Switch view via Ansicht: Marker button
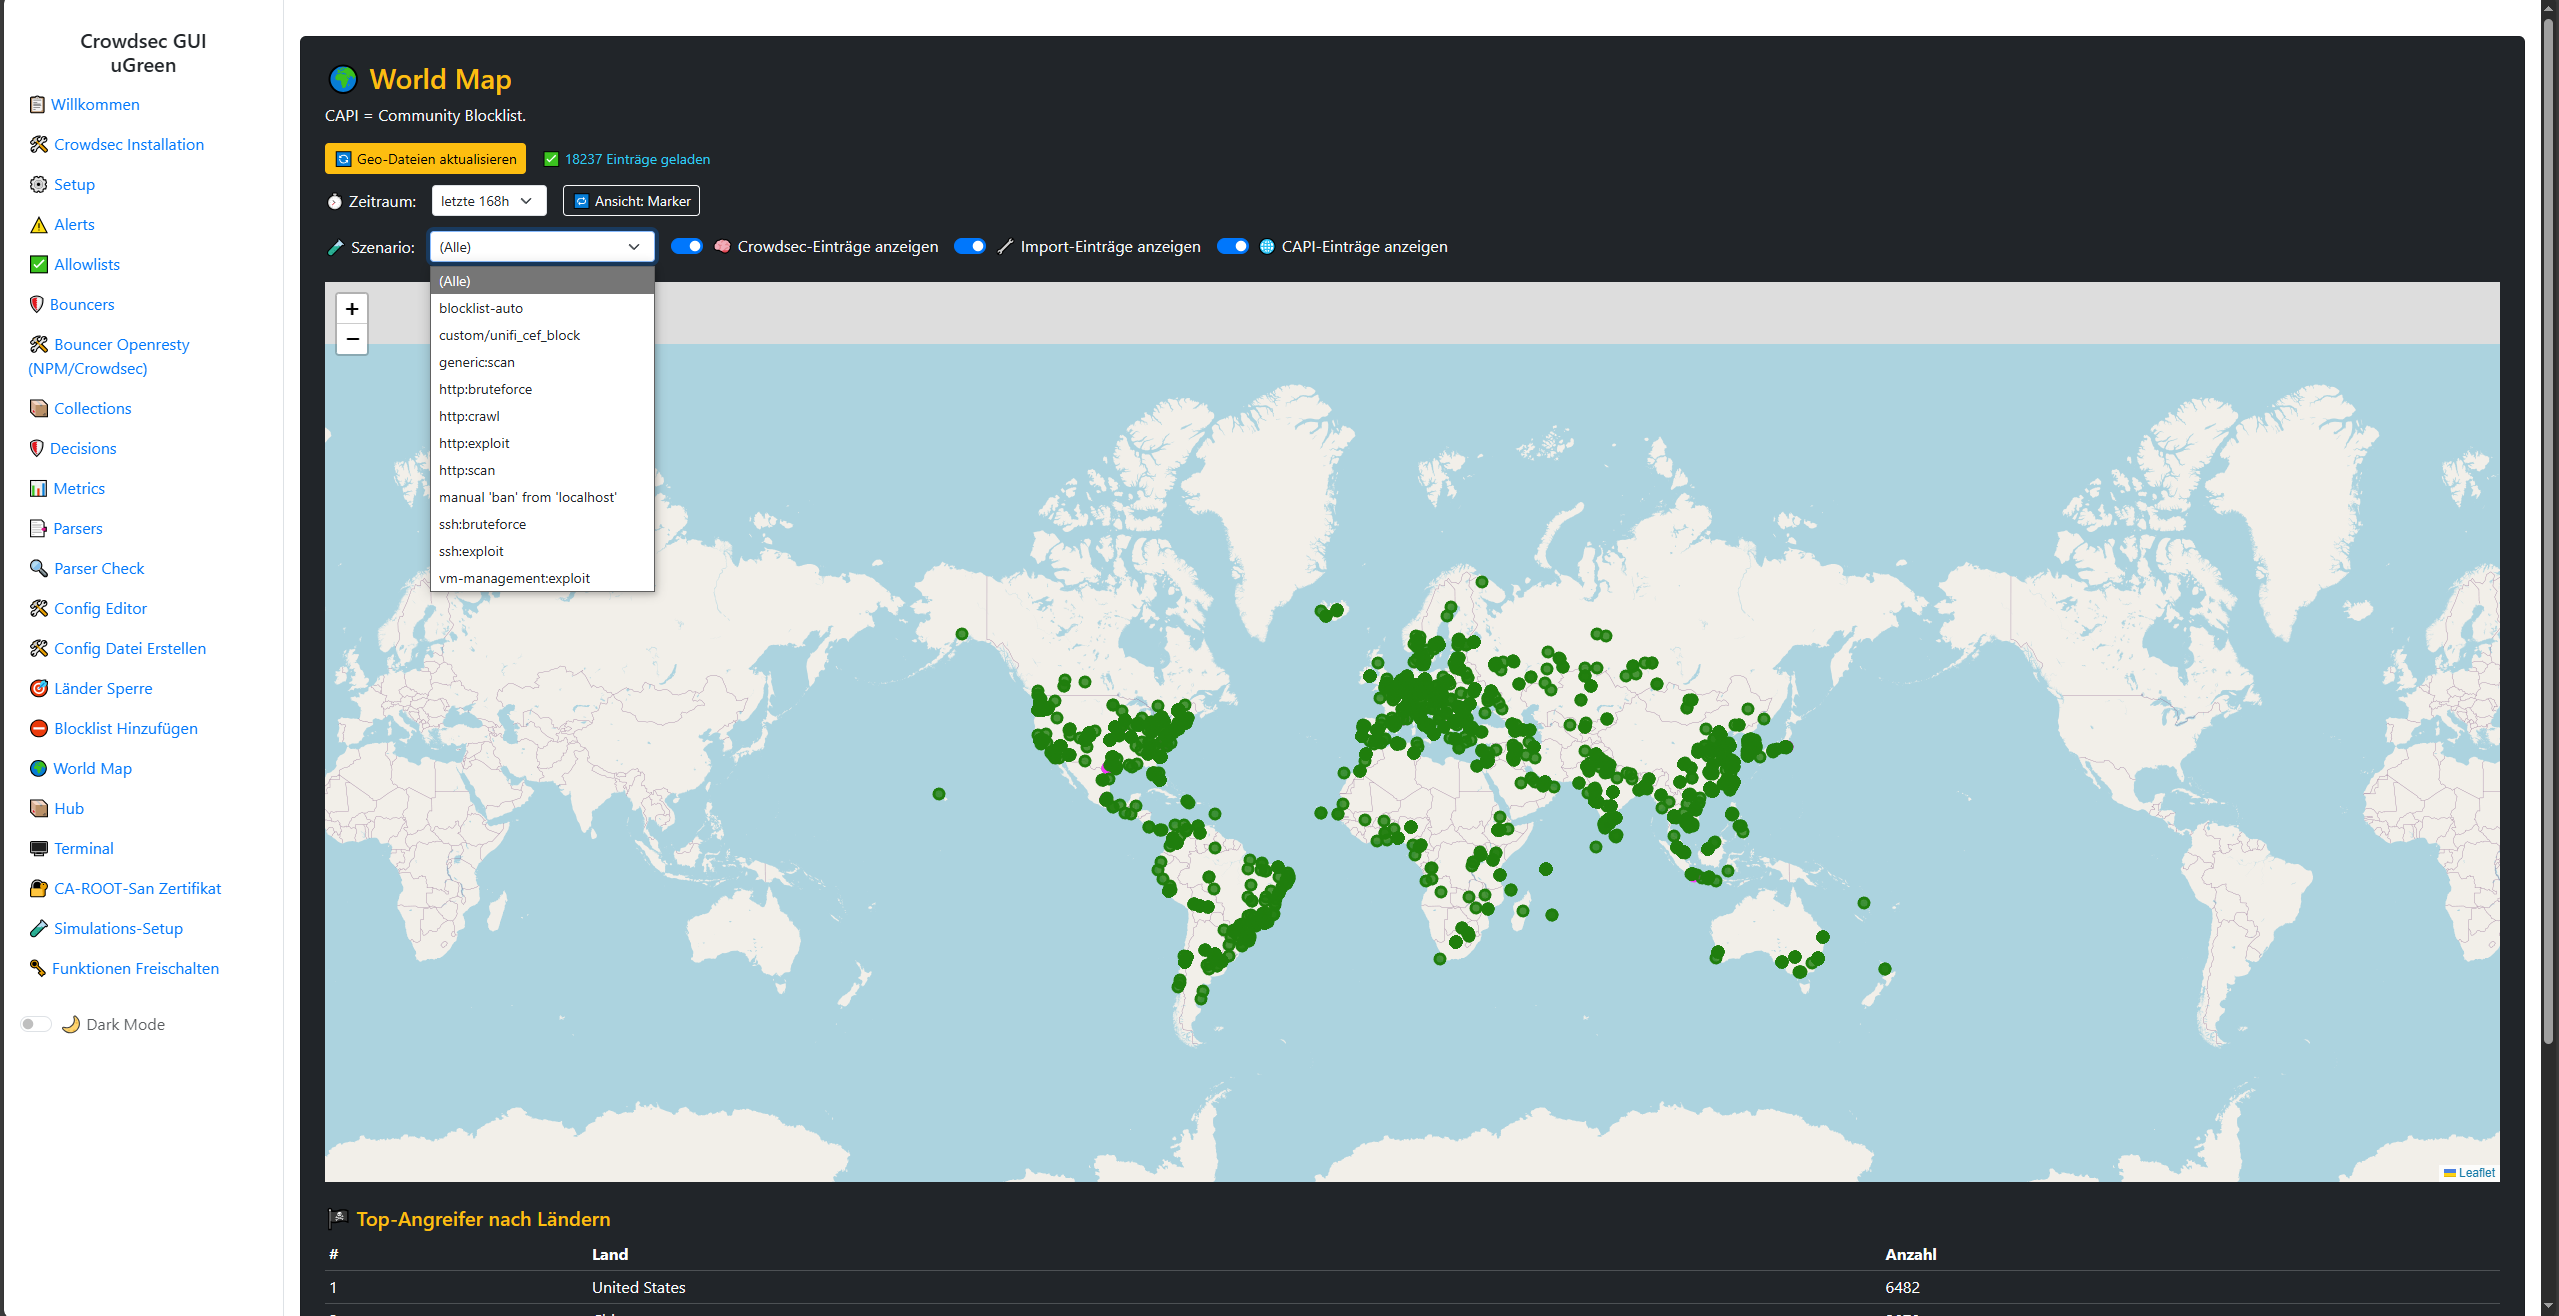 tap(631, 201)
